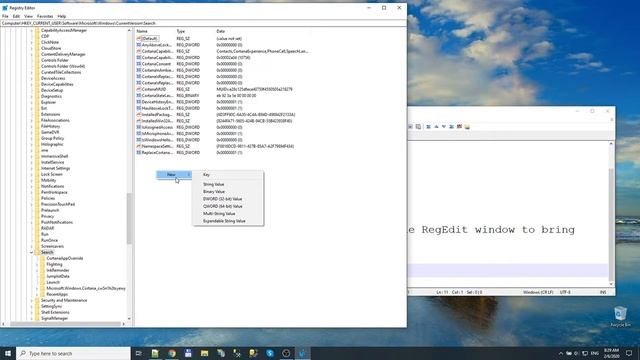
Task: Create a new Binary Value
Action: click(228, 192)
